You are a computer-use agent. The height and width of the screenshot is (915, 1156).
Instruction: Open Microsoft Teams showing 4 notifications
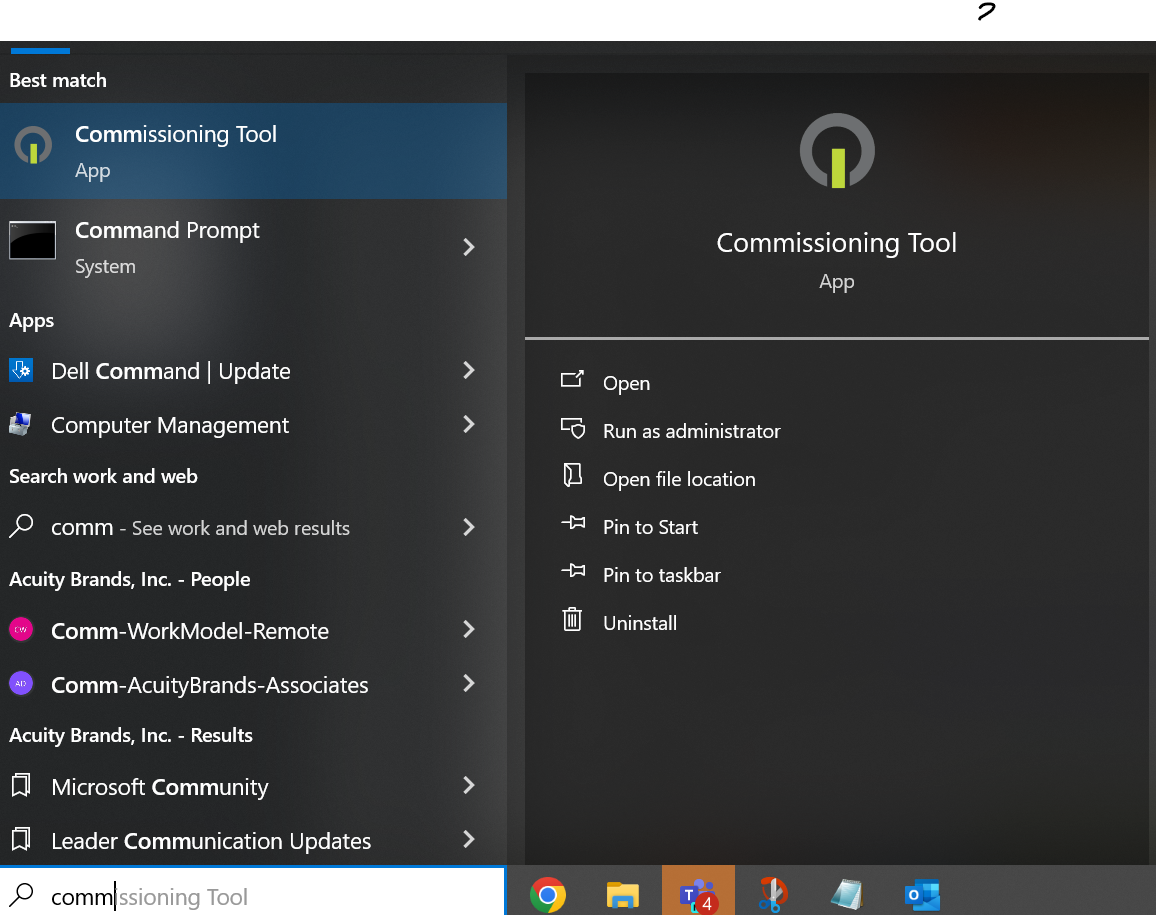click(698, 893)
